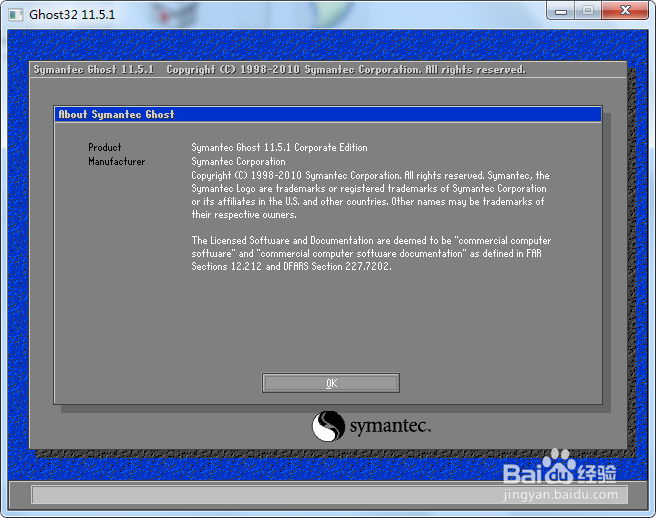The width and height of the screenshot is (656, 518).
Task: Click the 'About Symantec Ghost' dialog title bar
Action: (x=328, y=114)
